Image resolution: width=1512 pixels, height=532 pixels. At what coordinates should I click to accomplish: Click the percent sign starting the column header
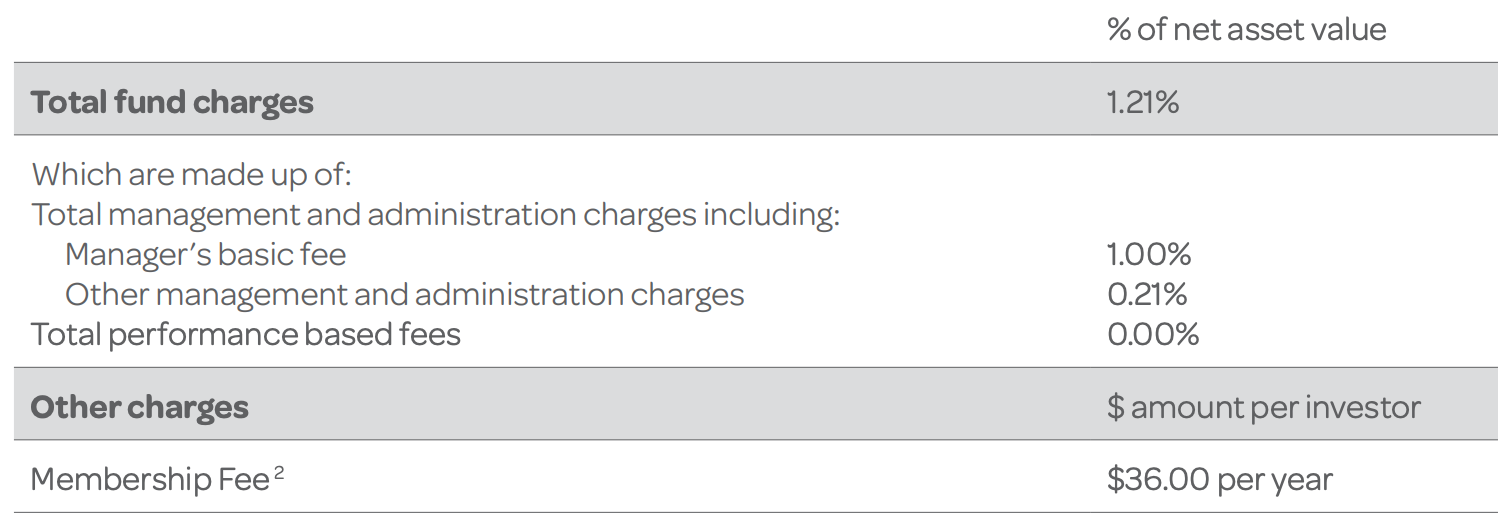click(x=1119, y=29)
